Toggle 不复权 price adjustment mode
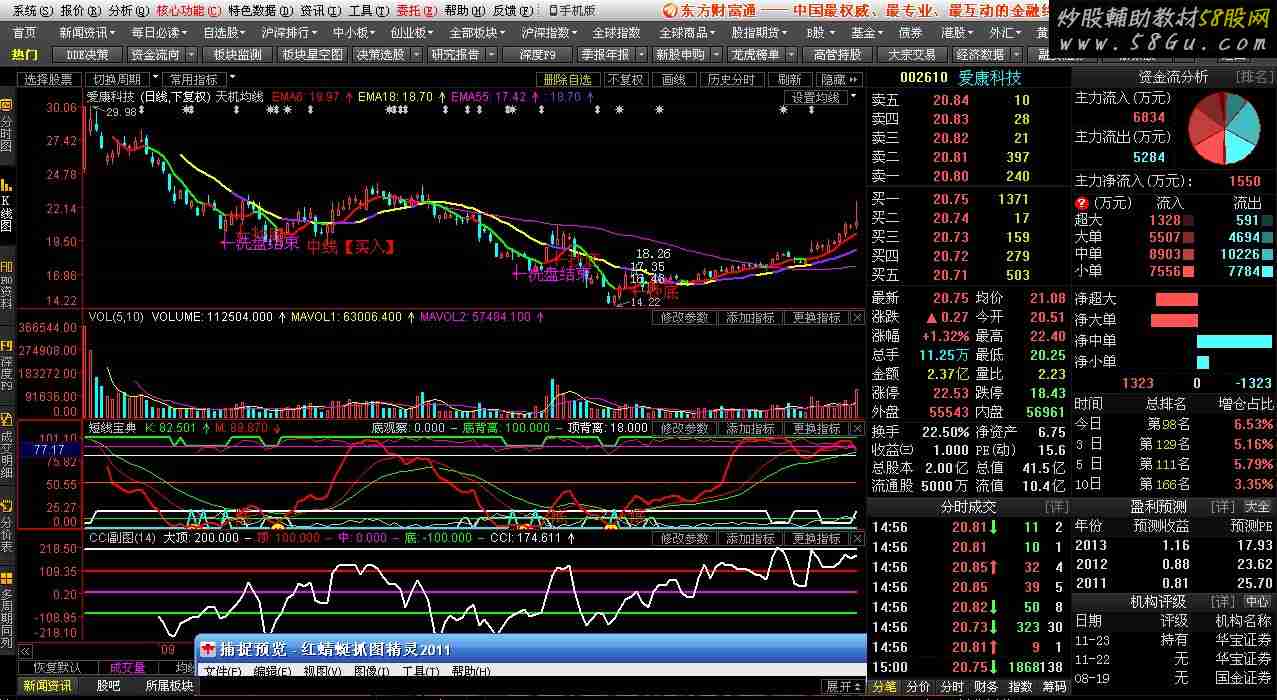Viewport: 1277px width, 700px height. (x=625, y=80)
